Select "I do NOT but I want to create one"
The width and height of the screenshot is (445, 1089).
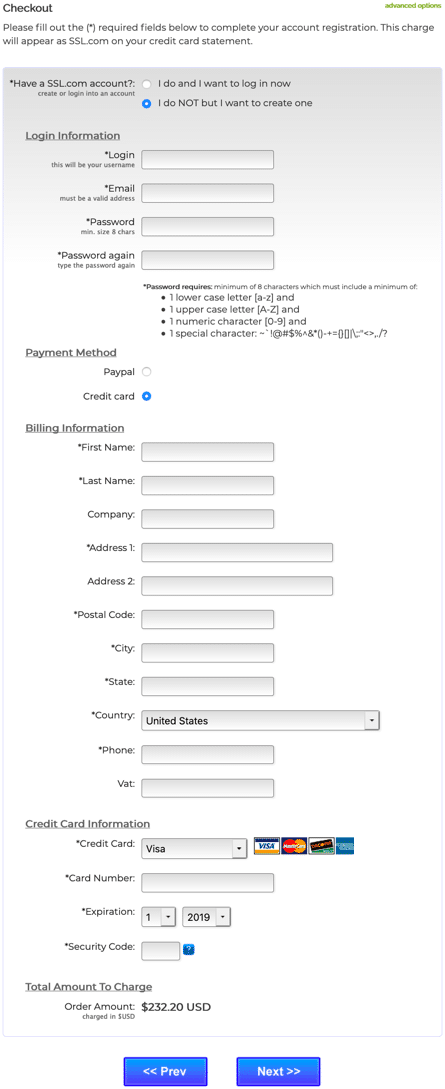[146, 103]
